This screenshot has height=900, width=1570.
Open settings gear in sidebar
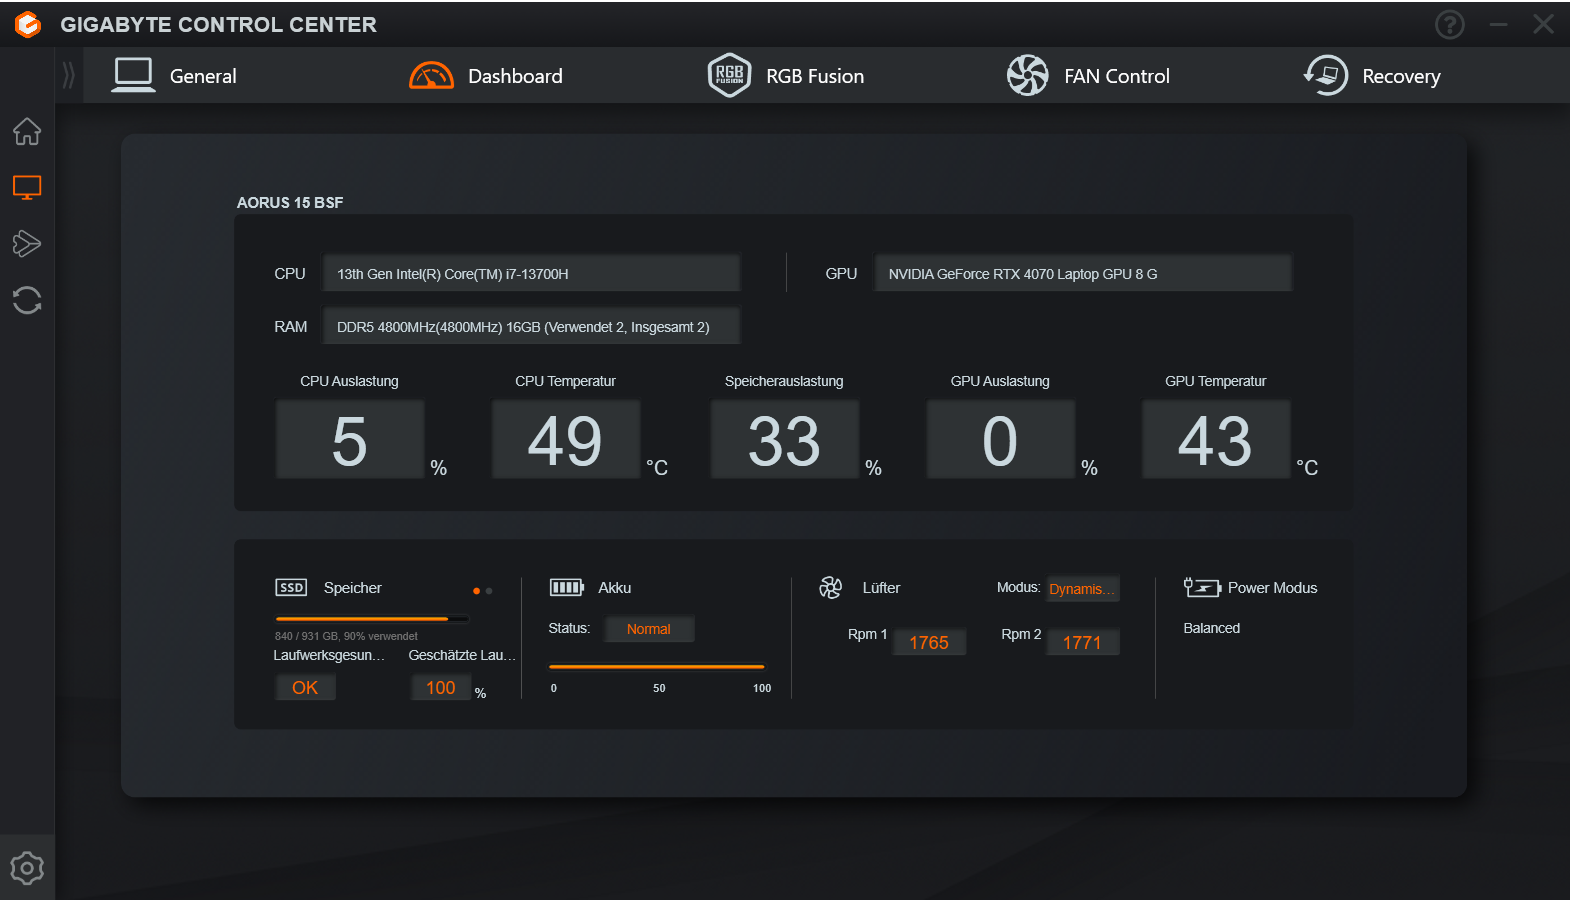coord(27,868)
